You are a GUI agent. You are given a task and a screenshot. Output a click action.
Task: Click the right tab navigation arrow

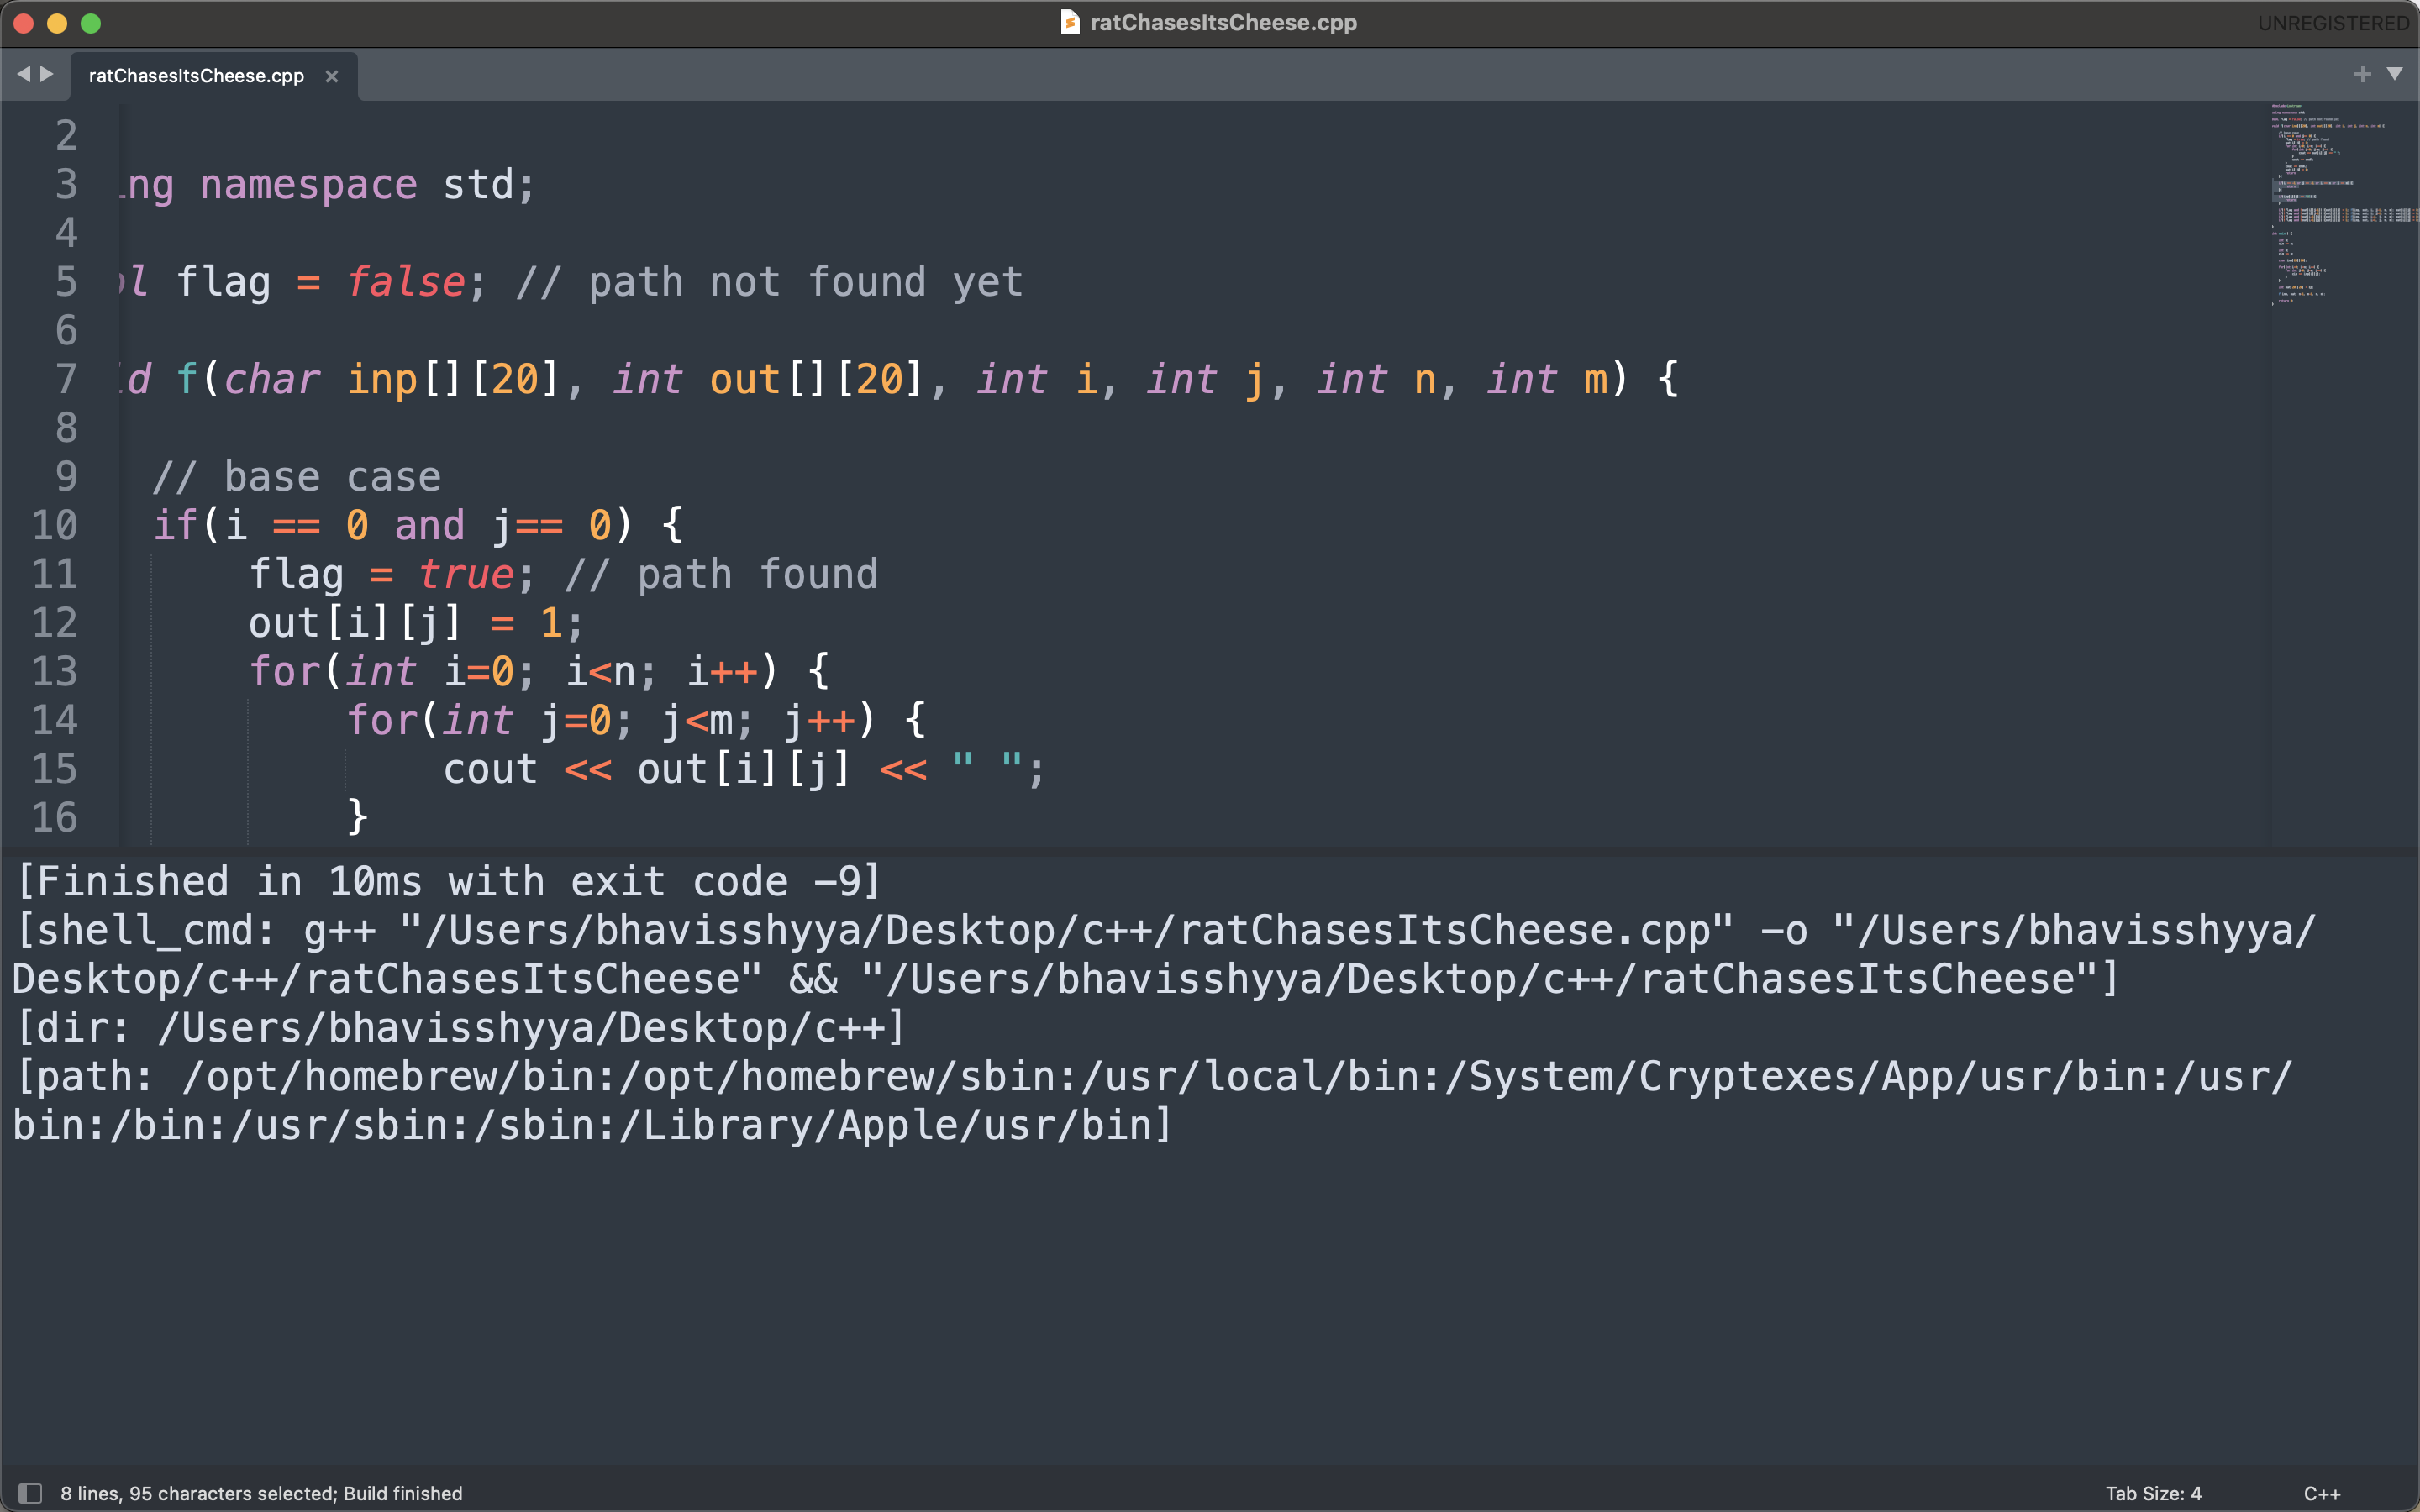point(46,74)
